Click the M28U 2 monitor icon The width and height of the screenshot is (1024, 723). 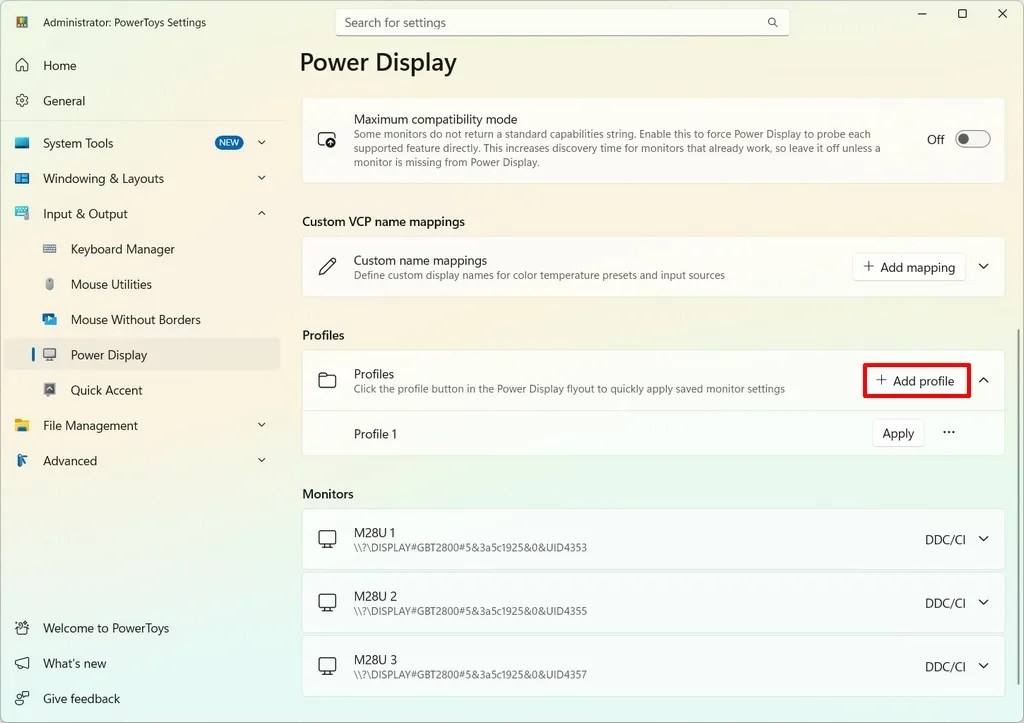click(327, 602)
